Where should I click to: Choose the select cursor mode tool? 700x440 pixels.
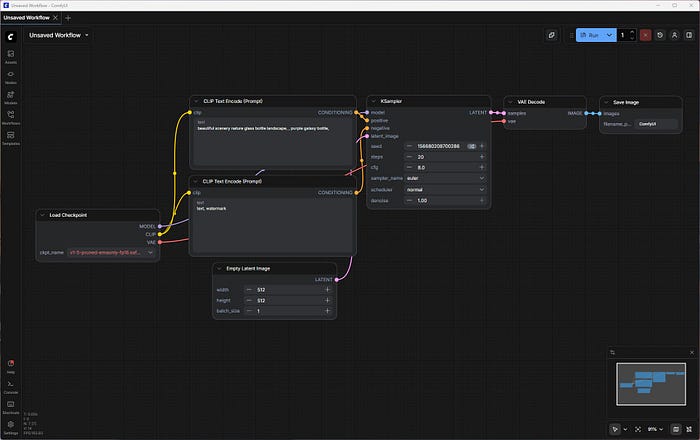[615, 429]
